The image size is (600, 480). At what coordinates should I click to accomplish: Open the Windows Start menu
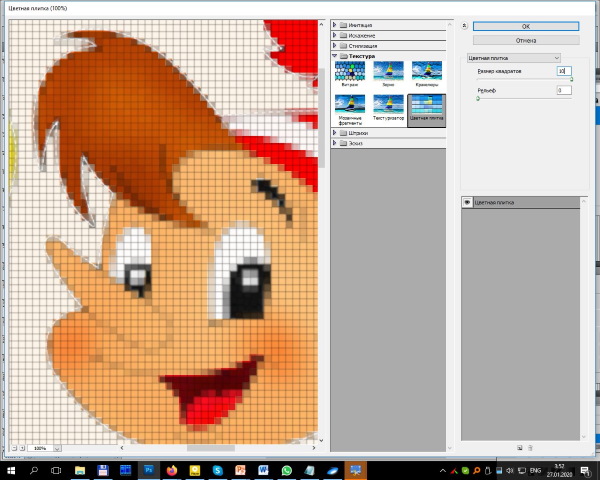tap(11, 470)
